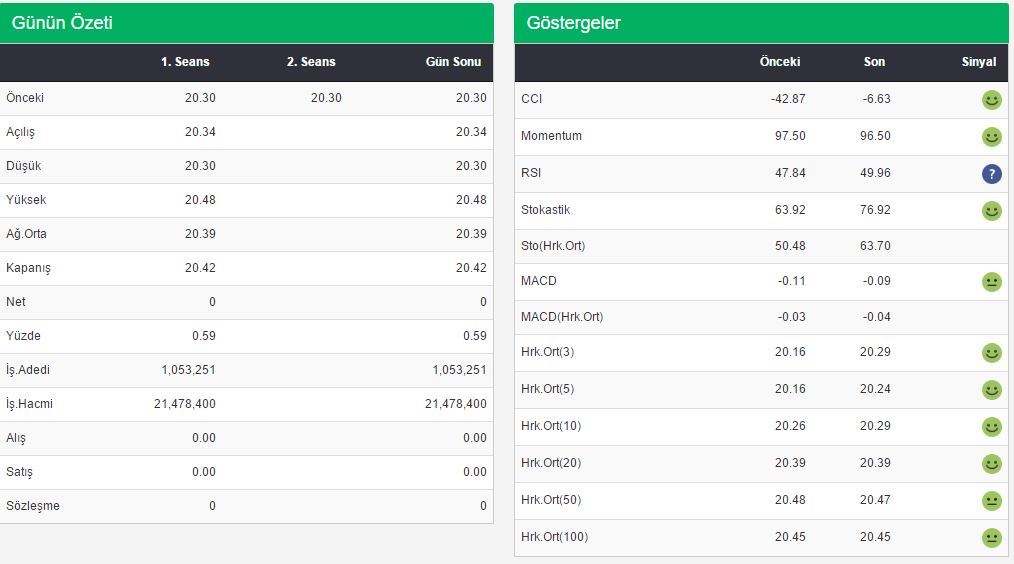This screenshot has height=564, width=1014.
Task: Click the 1. Seans column header
Action: tap(185, 62)
